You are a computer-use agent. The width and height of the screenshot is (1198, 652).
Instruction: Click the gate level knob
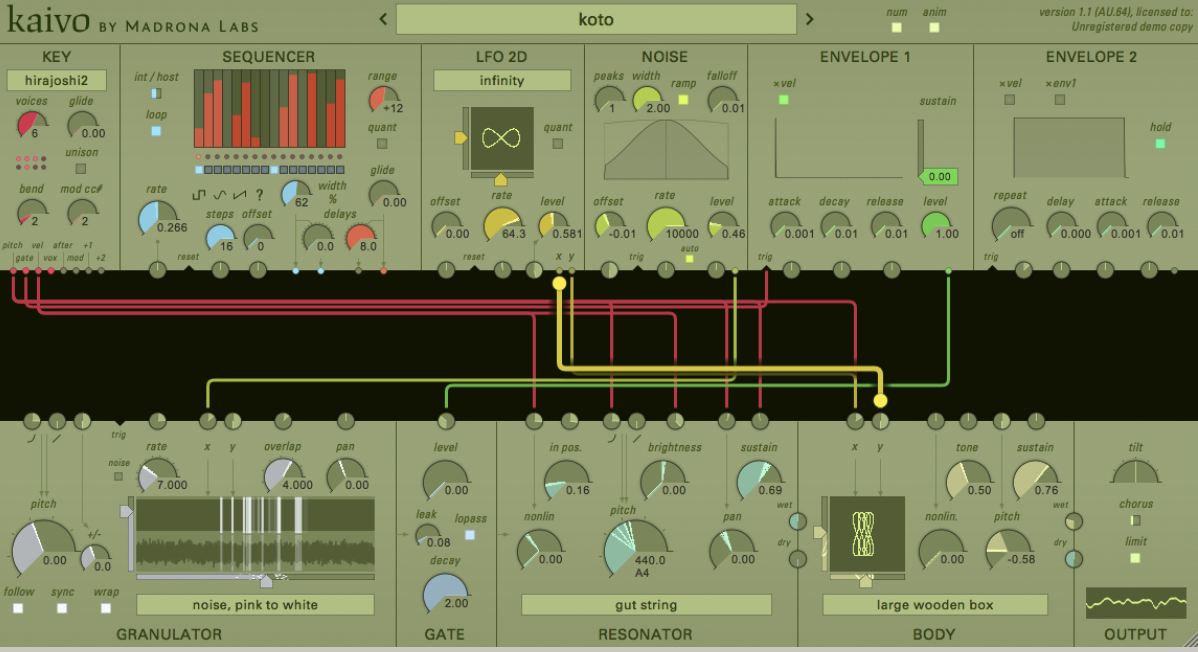[x=445, y=482]
